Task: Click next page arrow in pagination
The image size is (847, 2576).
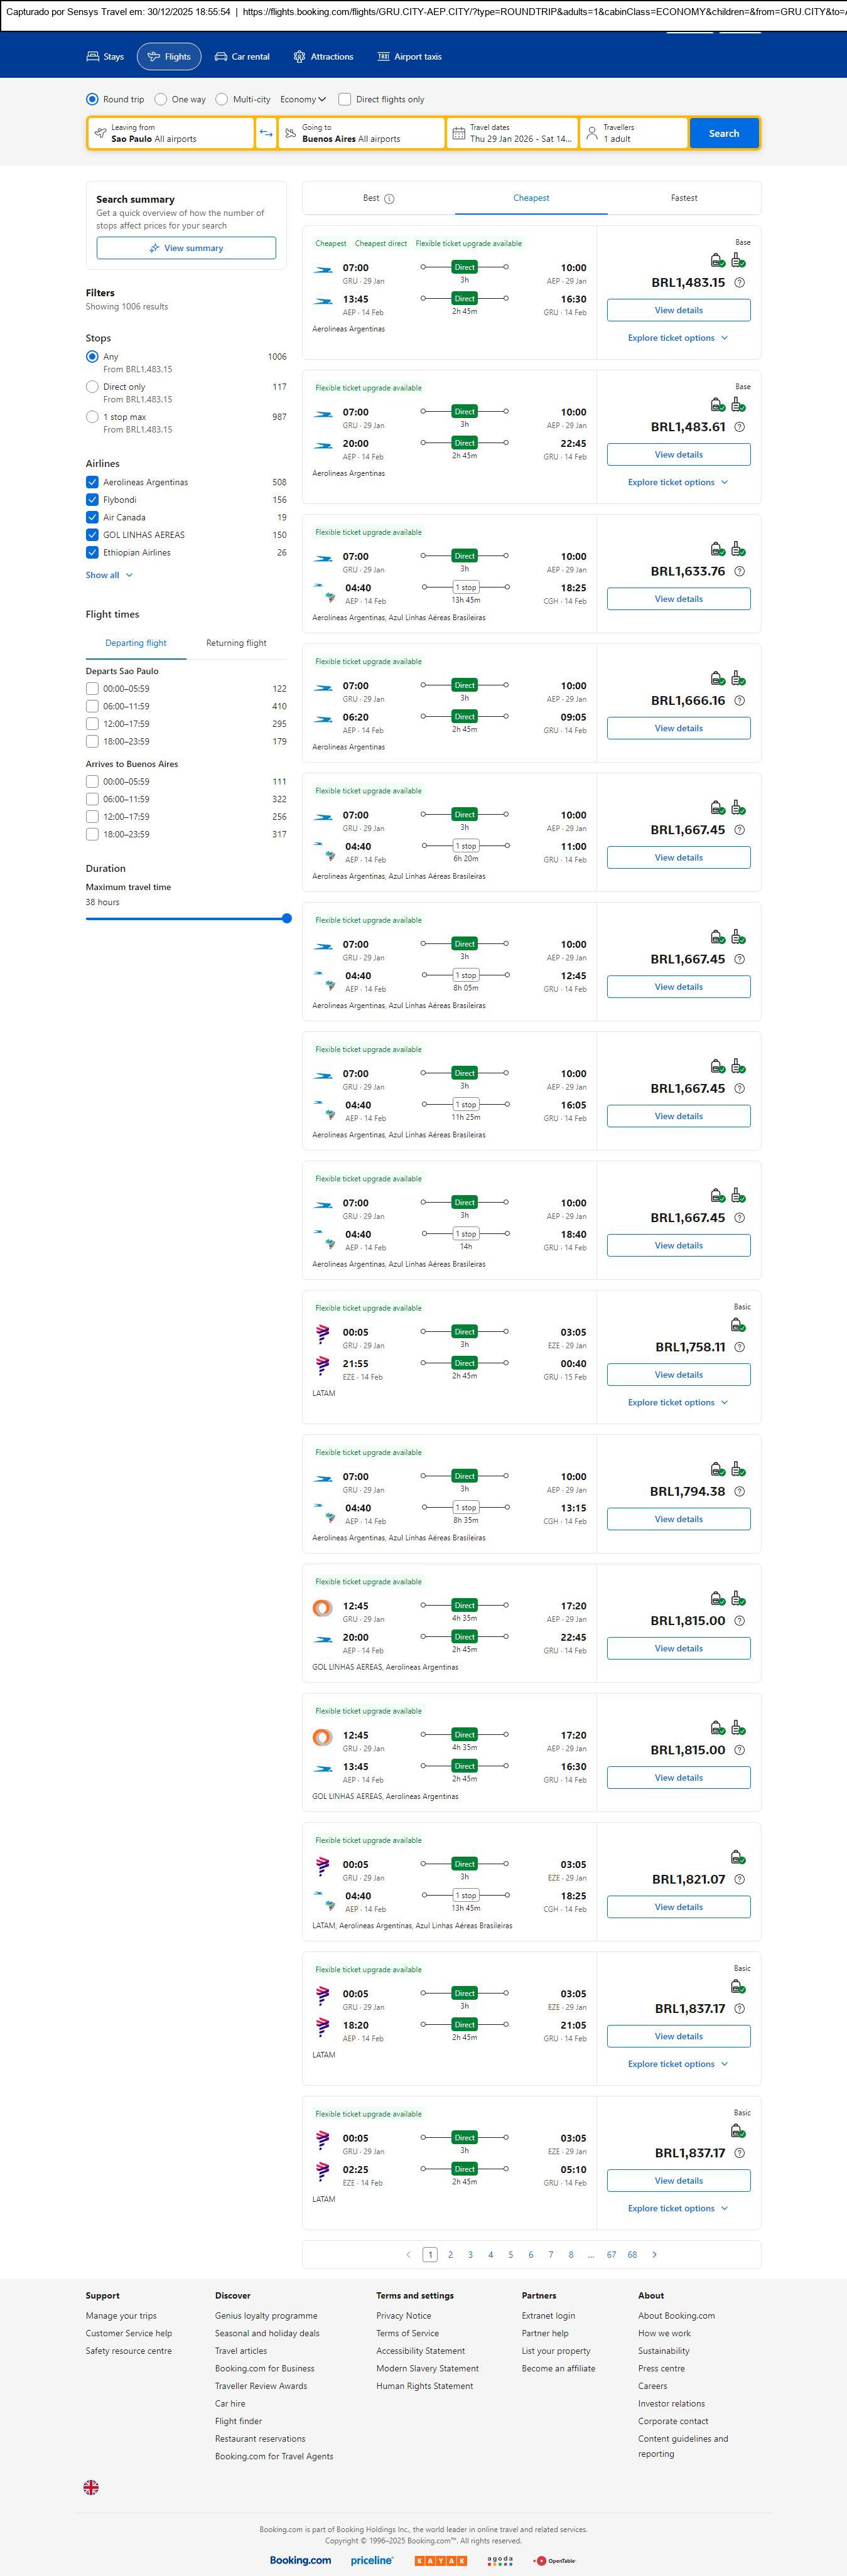Action: point(654,2254)
